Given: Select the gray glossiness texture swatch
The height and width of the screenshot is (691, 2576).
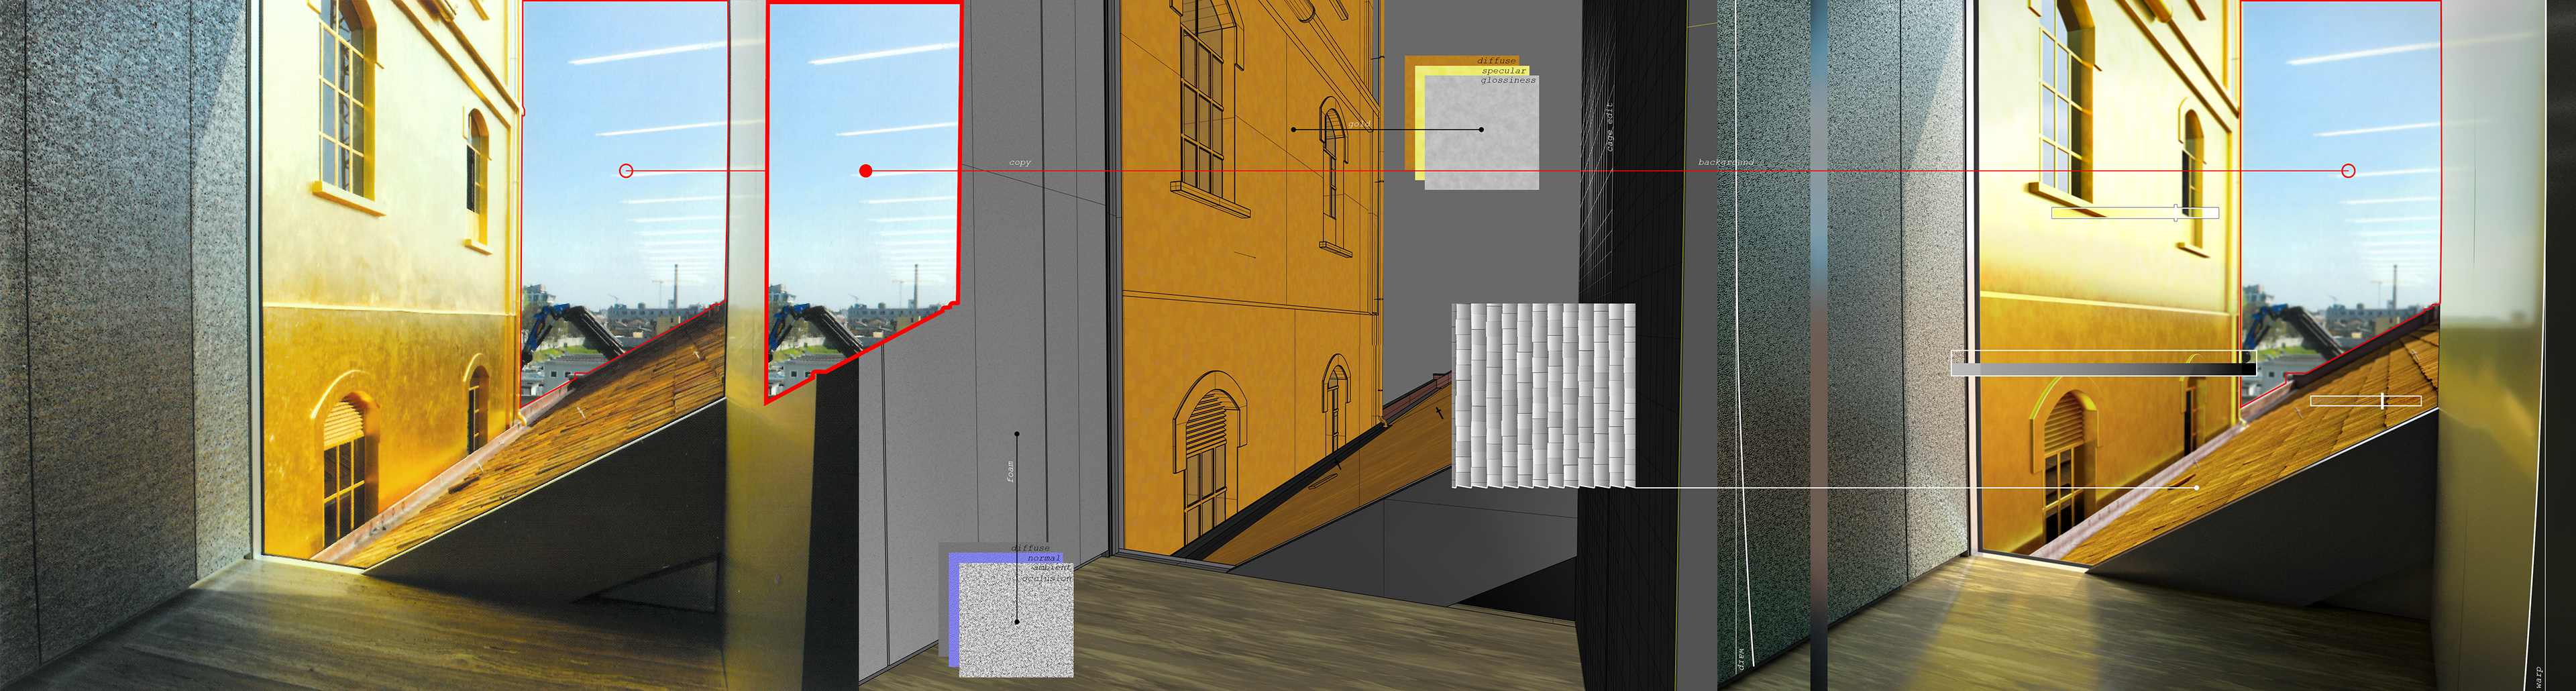Looking at the screenshot, I should click(x=1481, y=133).
